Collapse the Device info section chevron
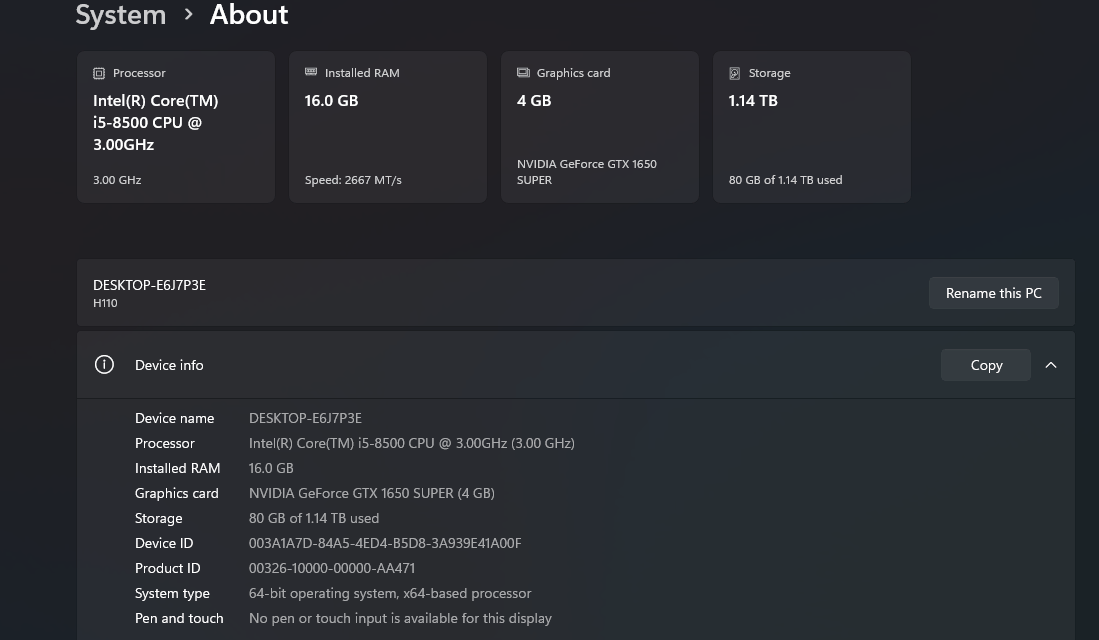 1051,365
